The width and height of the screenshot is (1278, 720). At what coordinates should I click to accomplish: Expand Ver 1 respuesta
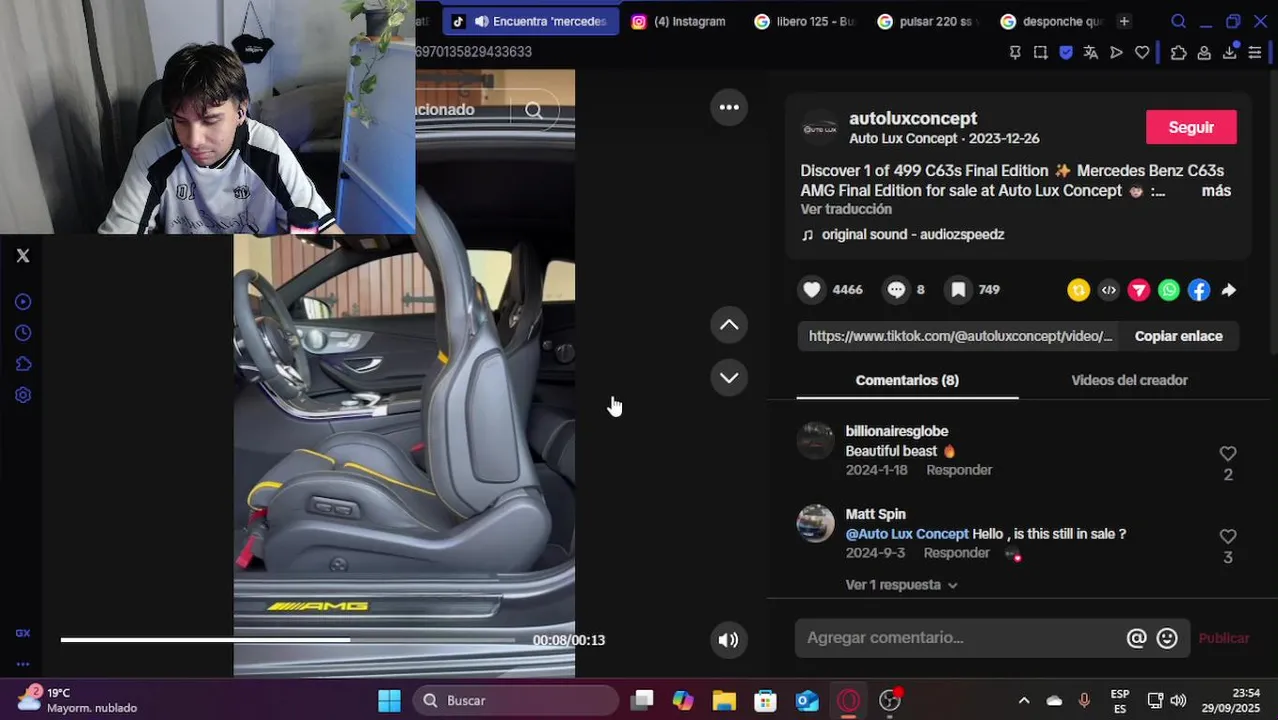coord(901,585)
